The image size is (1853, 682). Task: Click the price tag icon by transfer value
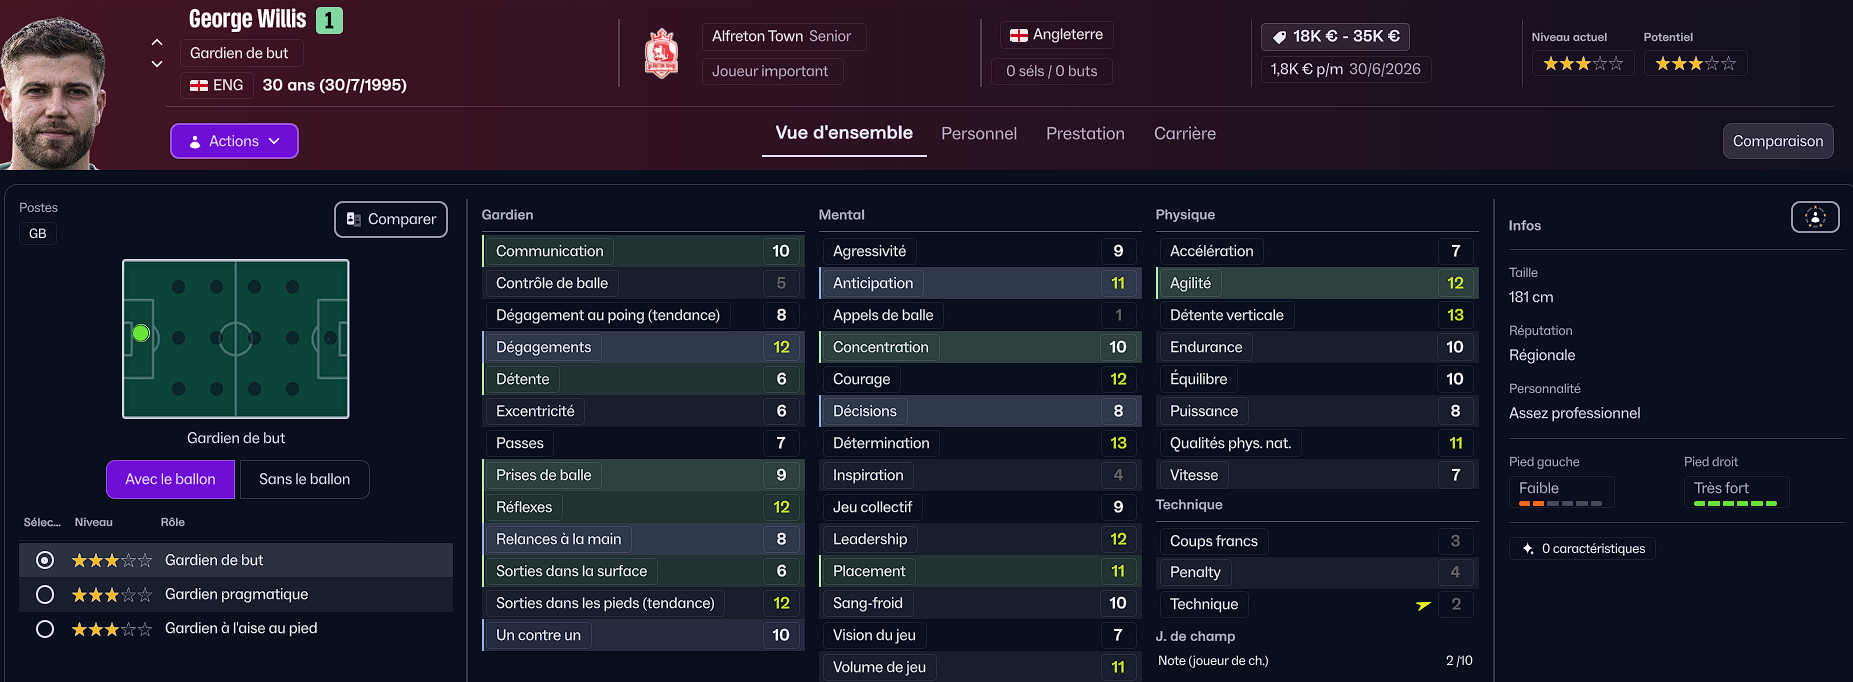tap(1279, 37)
